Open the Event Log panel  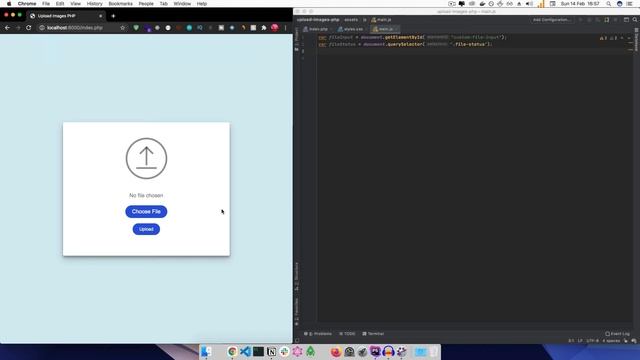click(618, 334)
